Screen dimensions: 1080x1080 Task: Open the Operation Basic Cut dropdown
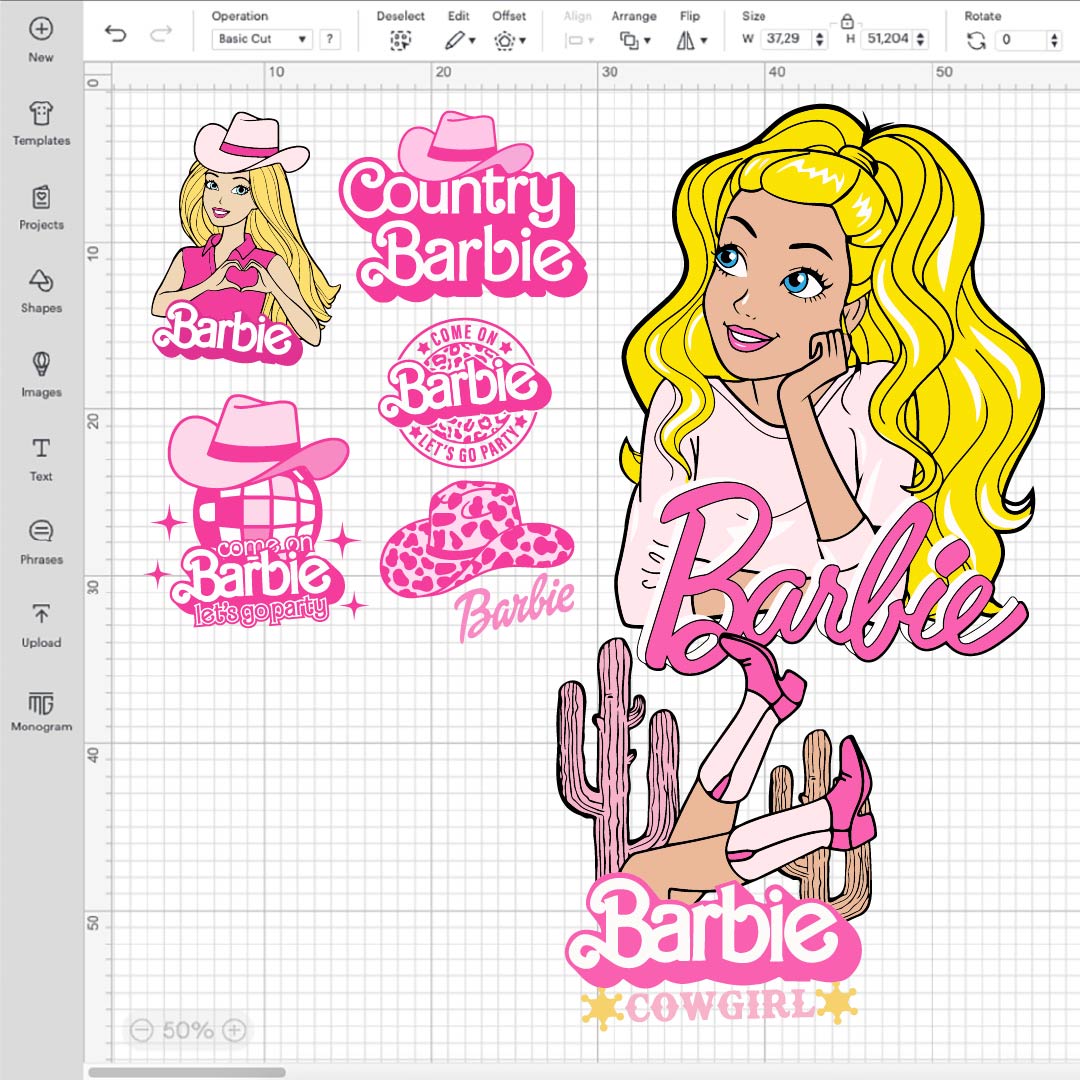click(x=262, y=39)
